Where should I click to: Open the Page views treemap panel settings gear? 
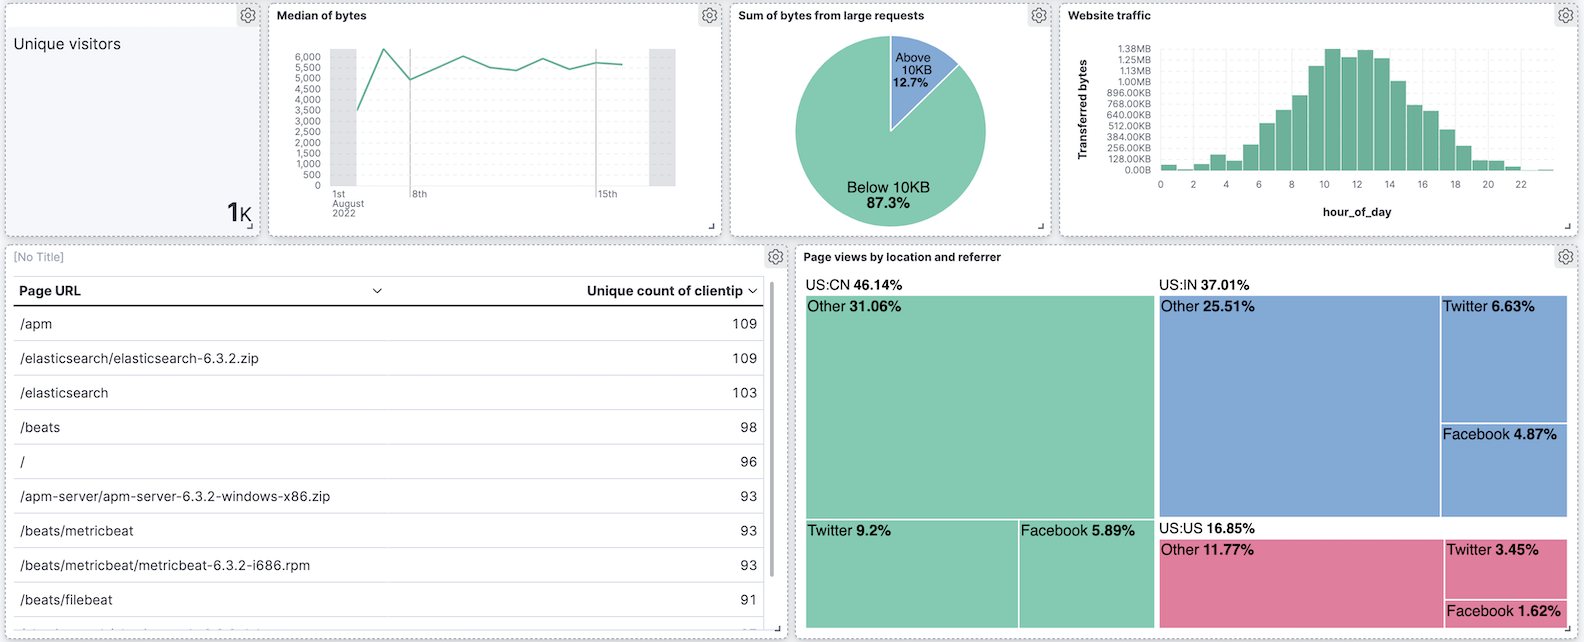click(1565, 257)
